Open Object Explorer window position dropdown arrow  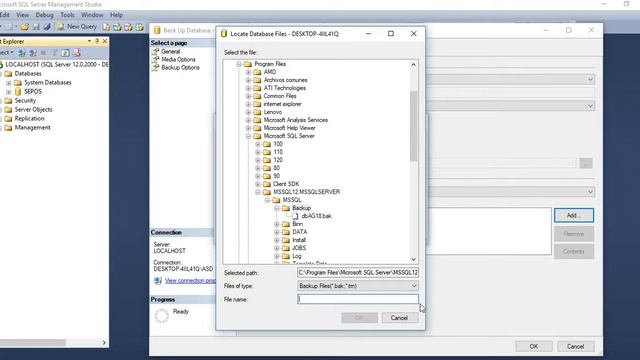coord(89,41)
